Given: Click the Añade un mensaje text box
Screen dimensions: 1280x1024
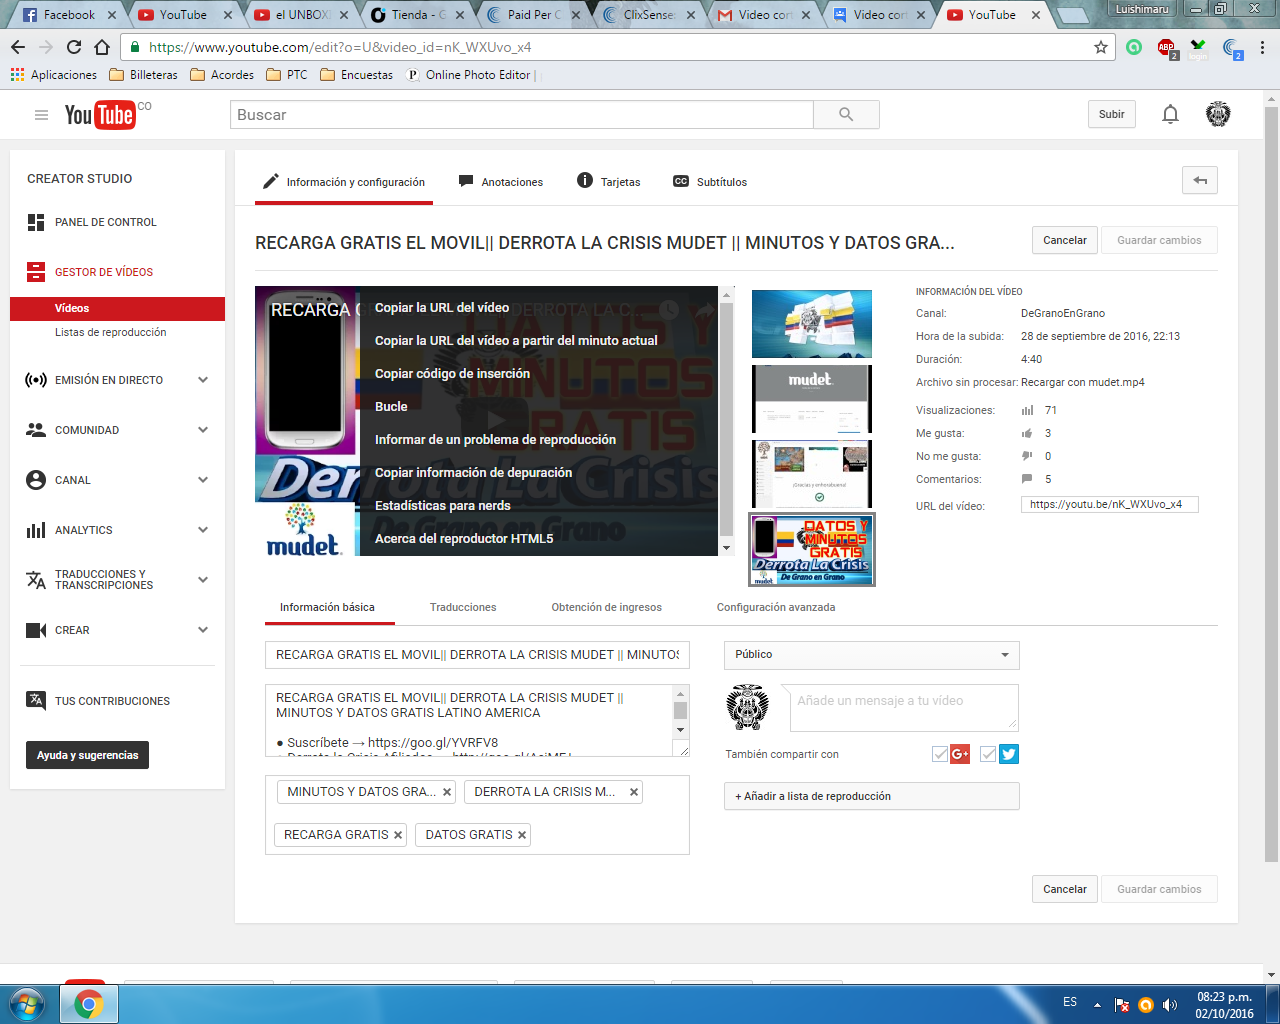Looking at the screenshot, I should click(x=904, y=707).
